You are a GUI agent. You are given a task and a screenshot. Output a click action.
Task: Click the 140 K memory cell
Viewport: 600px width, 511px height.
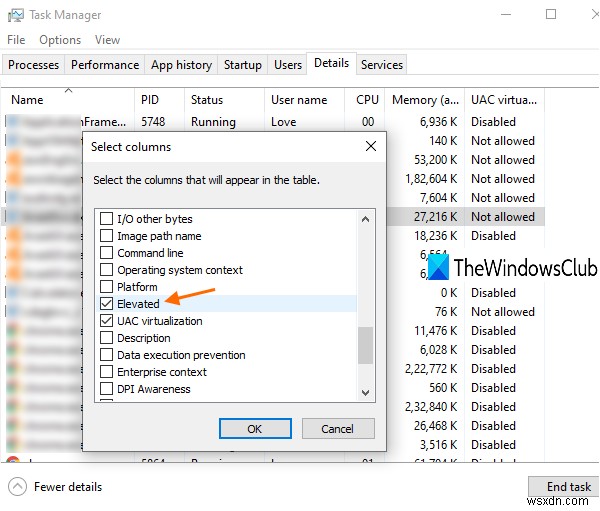click(x=443, y=140)
